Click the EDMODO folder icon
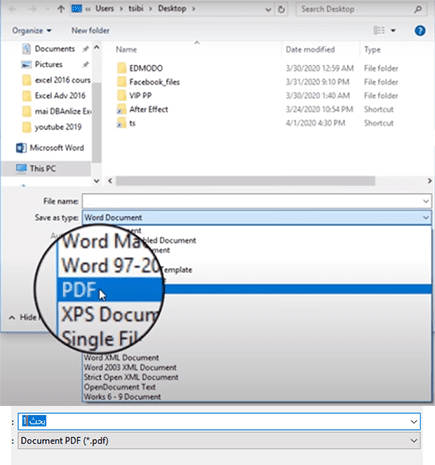Screen dimensions: 435x465 pyautogui.click(x=122, y=68)
